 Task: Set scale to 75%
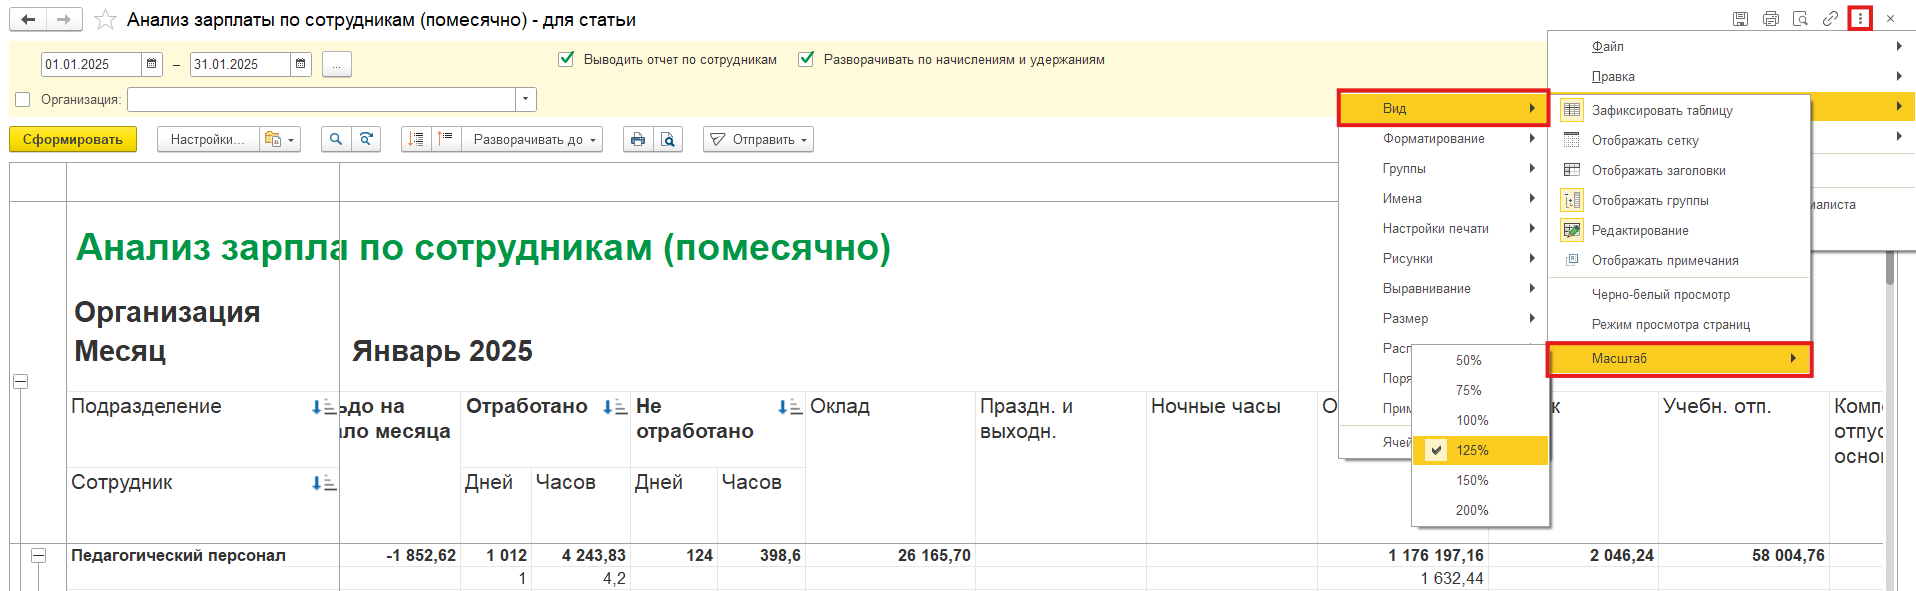click(x=1480, y=390)
